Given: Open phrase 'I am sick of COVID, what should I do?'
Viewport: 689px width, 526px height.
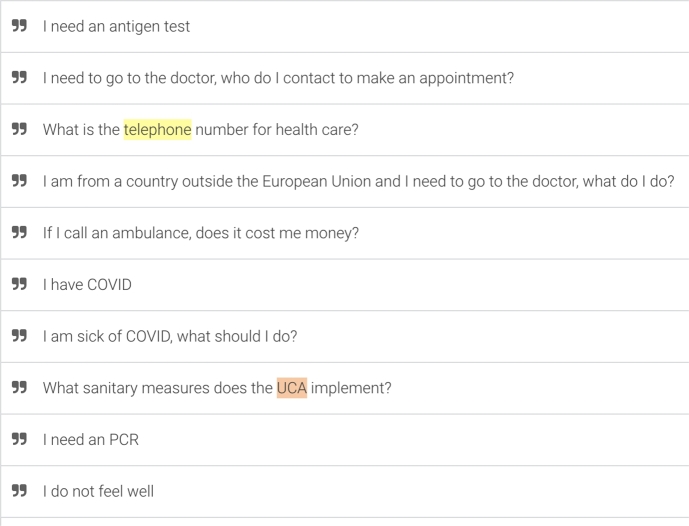Looking at the screenshot, I should [x=170, y=337].
